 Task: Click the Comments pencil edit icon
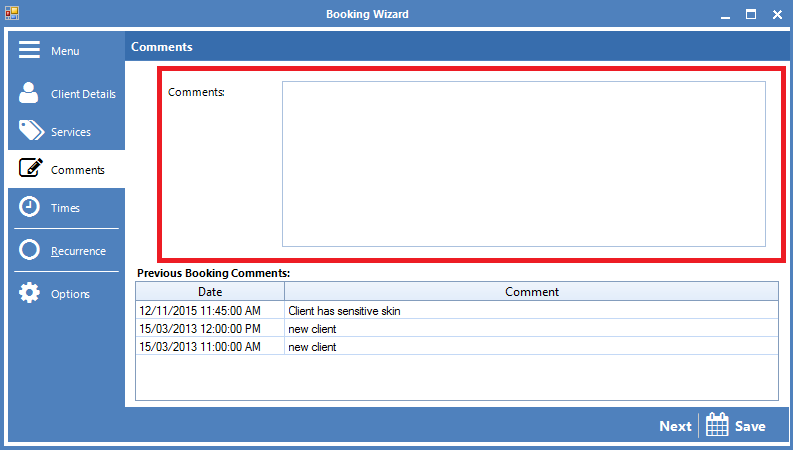(31, 169)
